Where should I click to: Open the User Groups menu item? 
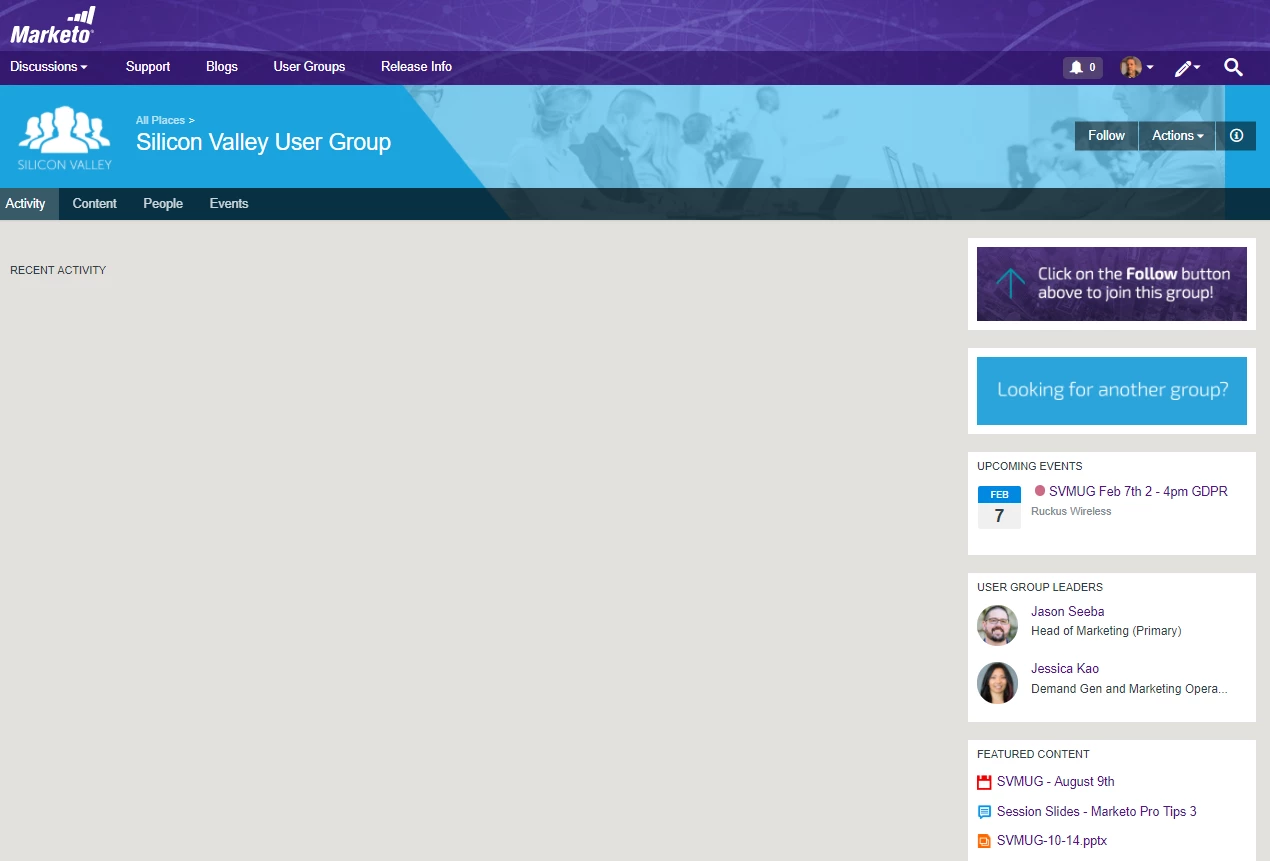pos(309,67)
